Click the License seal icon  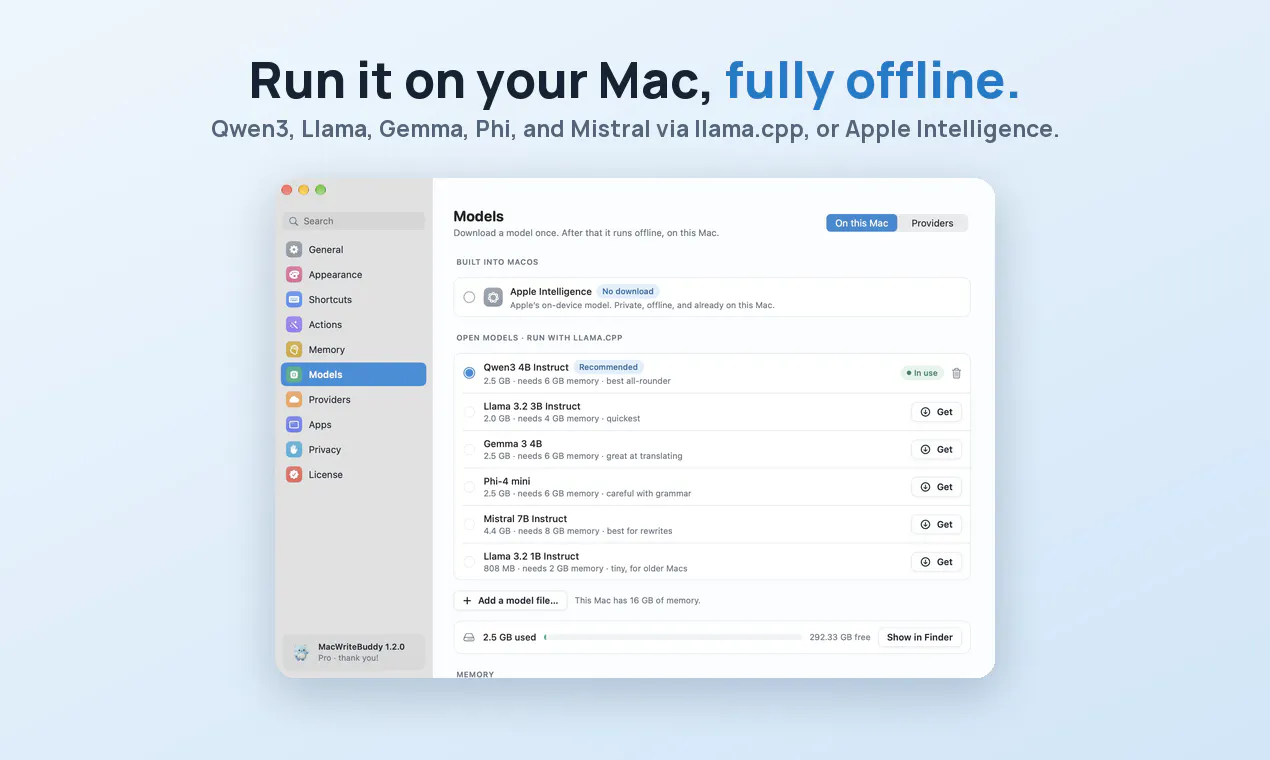[294, 475]
